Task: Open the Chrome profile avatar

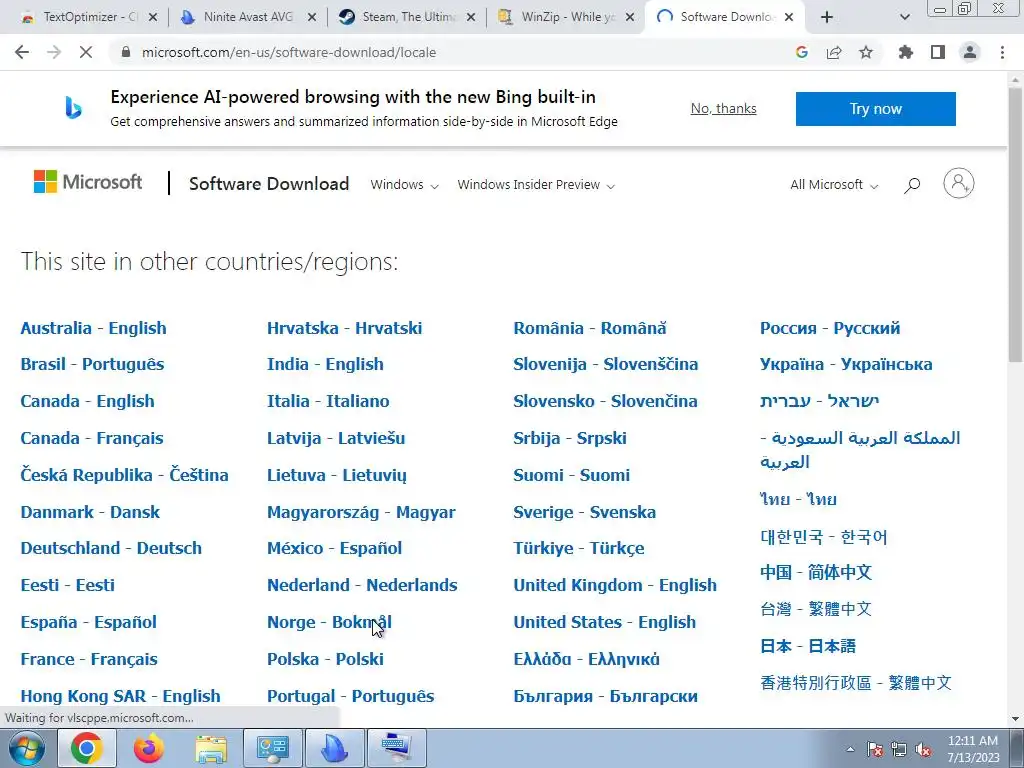Action: (970, 52)
